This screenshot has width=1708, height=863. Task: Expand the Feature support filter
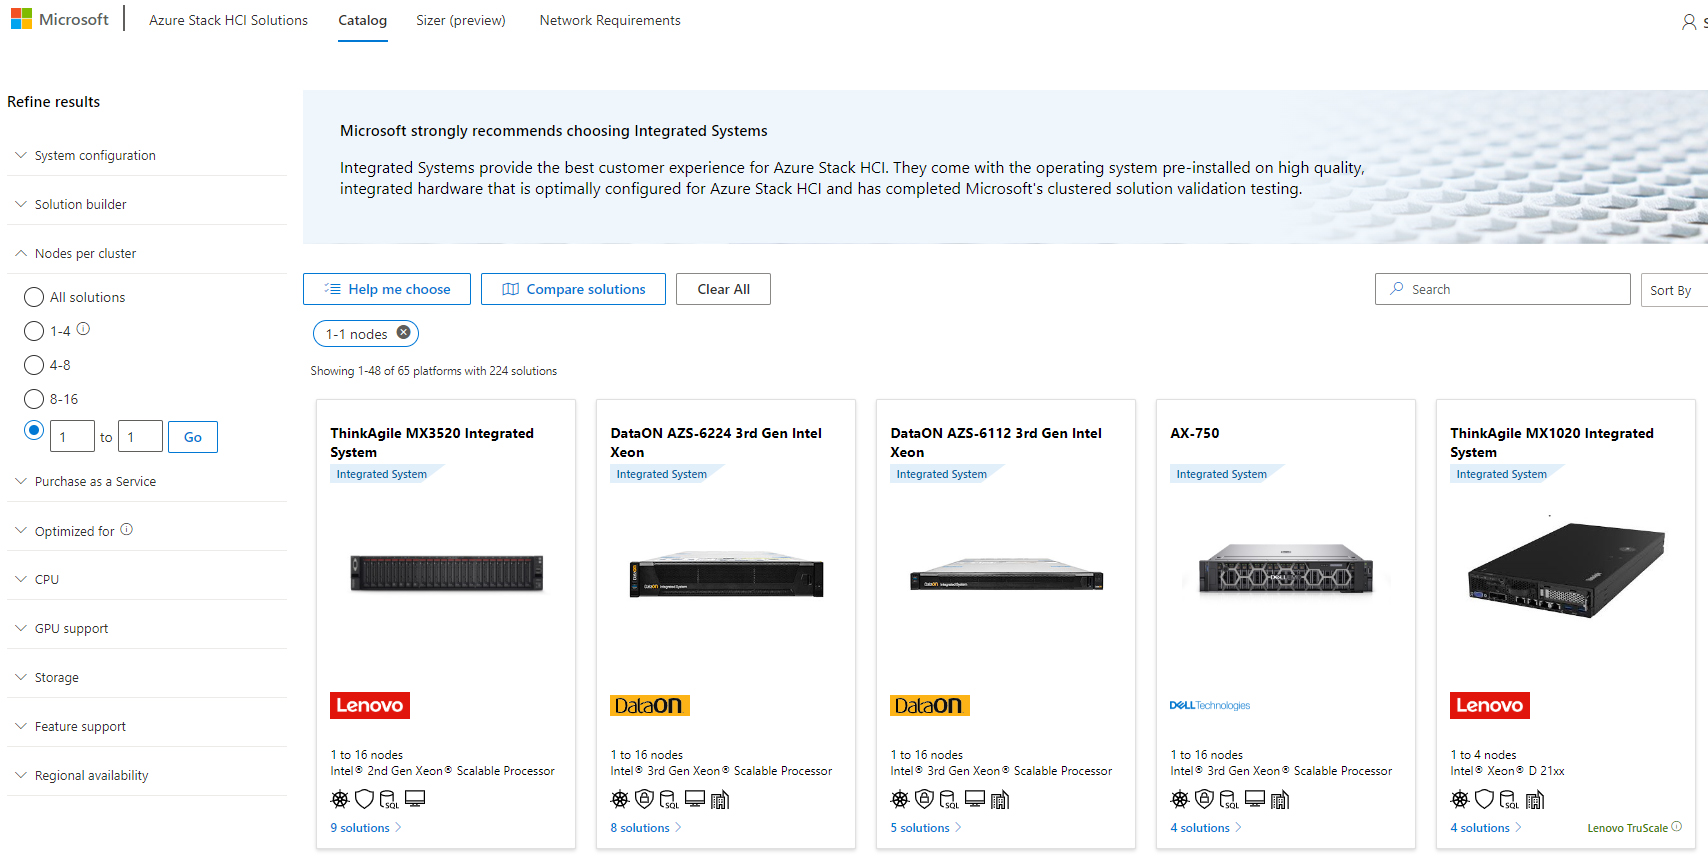point(147,726)
